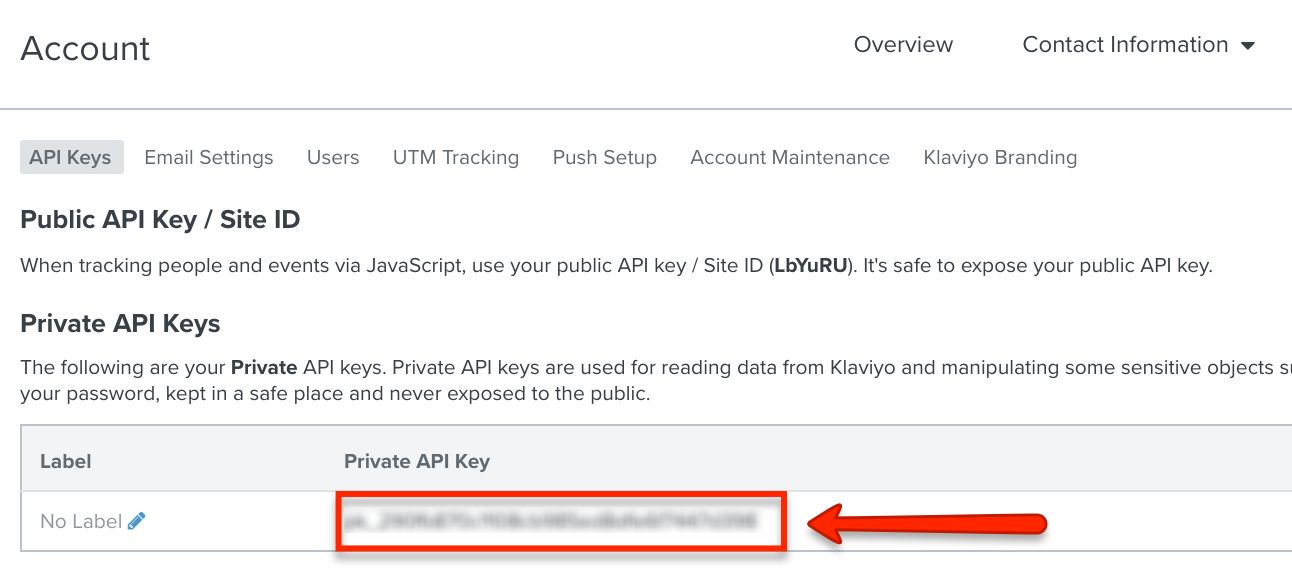Click the Private API Key column header
The height and width of the screenshot is (568, 1292).
coord(417,461)
